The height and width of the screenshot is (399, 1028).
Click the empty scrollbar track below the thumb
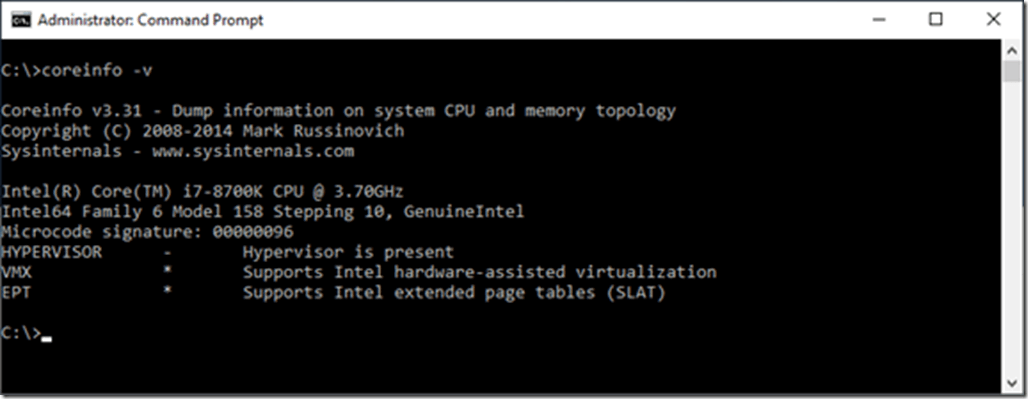pyautogui.click(x=1010, y=228)
